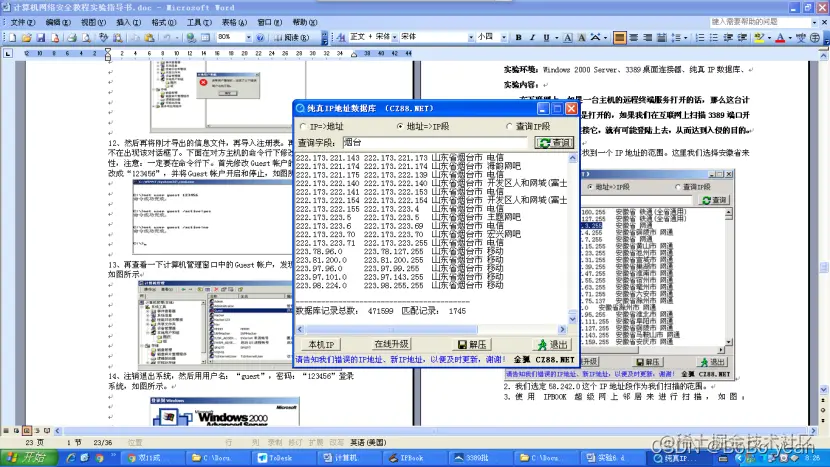Open the 视图(V) menu
The height and width of the screenshot is (467, 830).
click(93, 22)
